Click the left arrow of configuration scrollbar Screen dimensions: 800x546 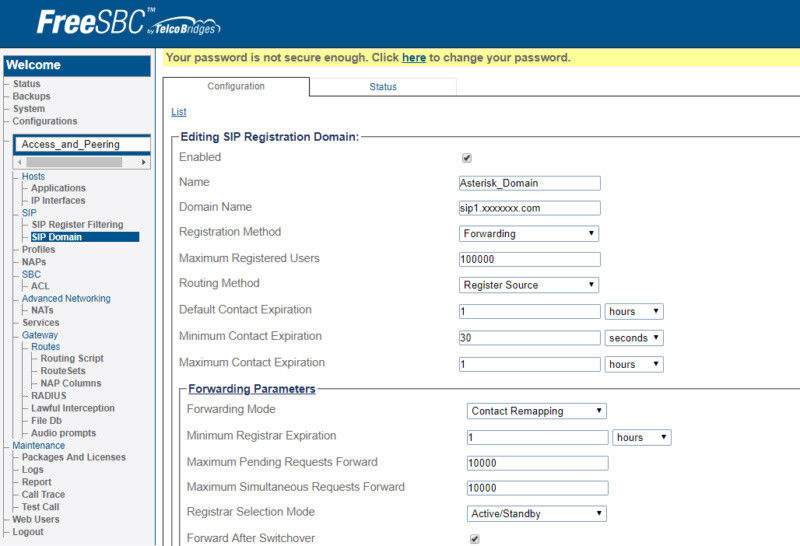tap(20, 162)
